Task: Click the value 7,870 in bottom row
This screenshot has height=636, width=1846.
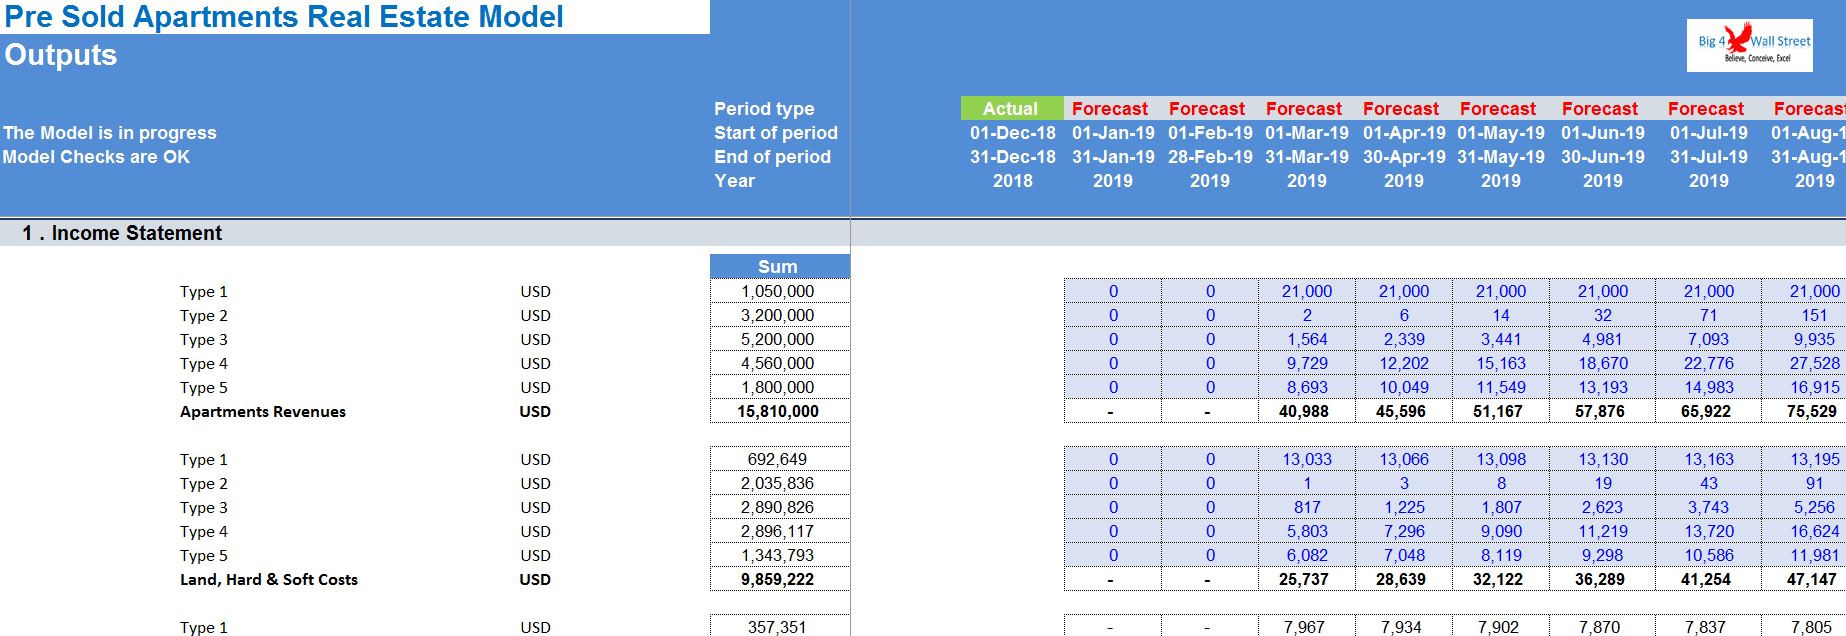Action: point(1603,627)
